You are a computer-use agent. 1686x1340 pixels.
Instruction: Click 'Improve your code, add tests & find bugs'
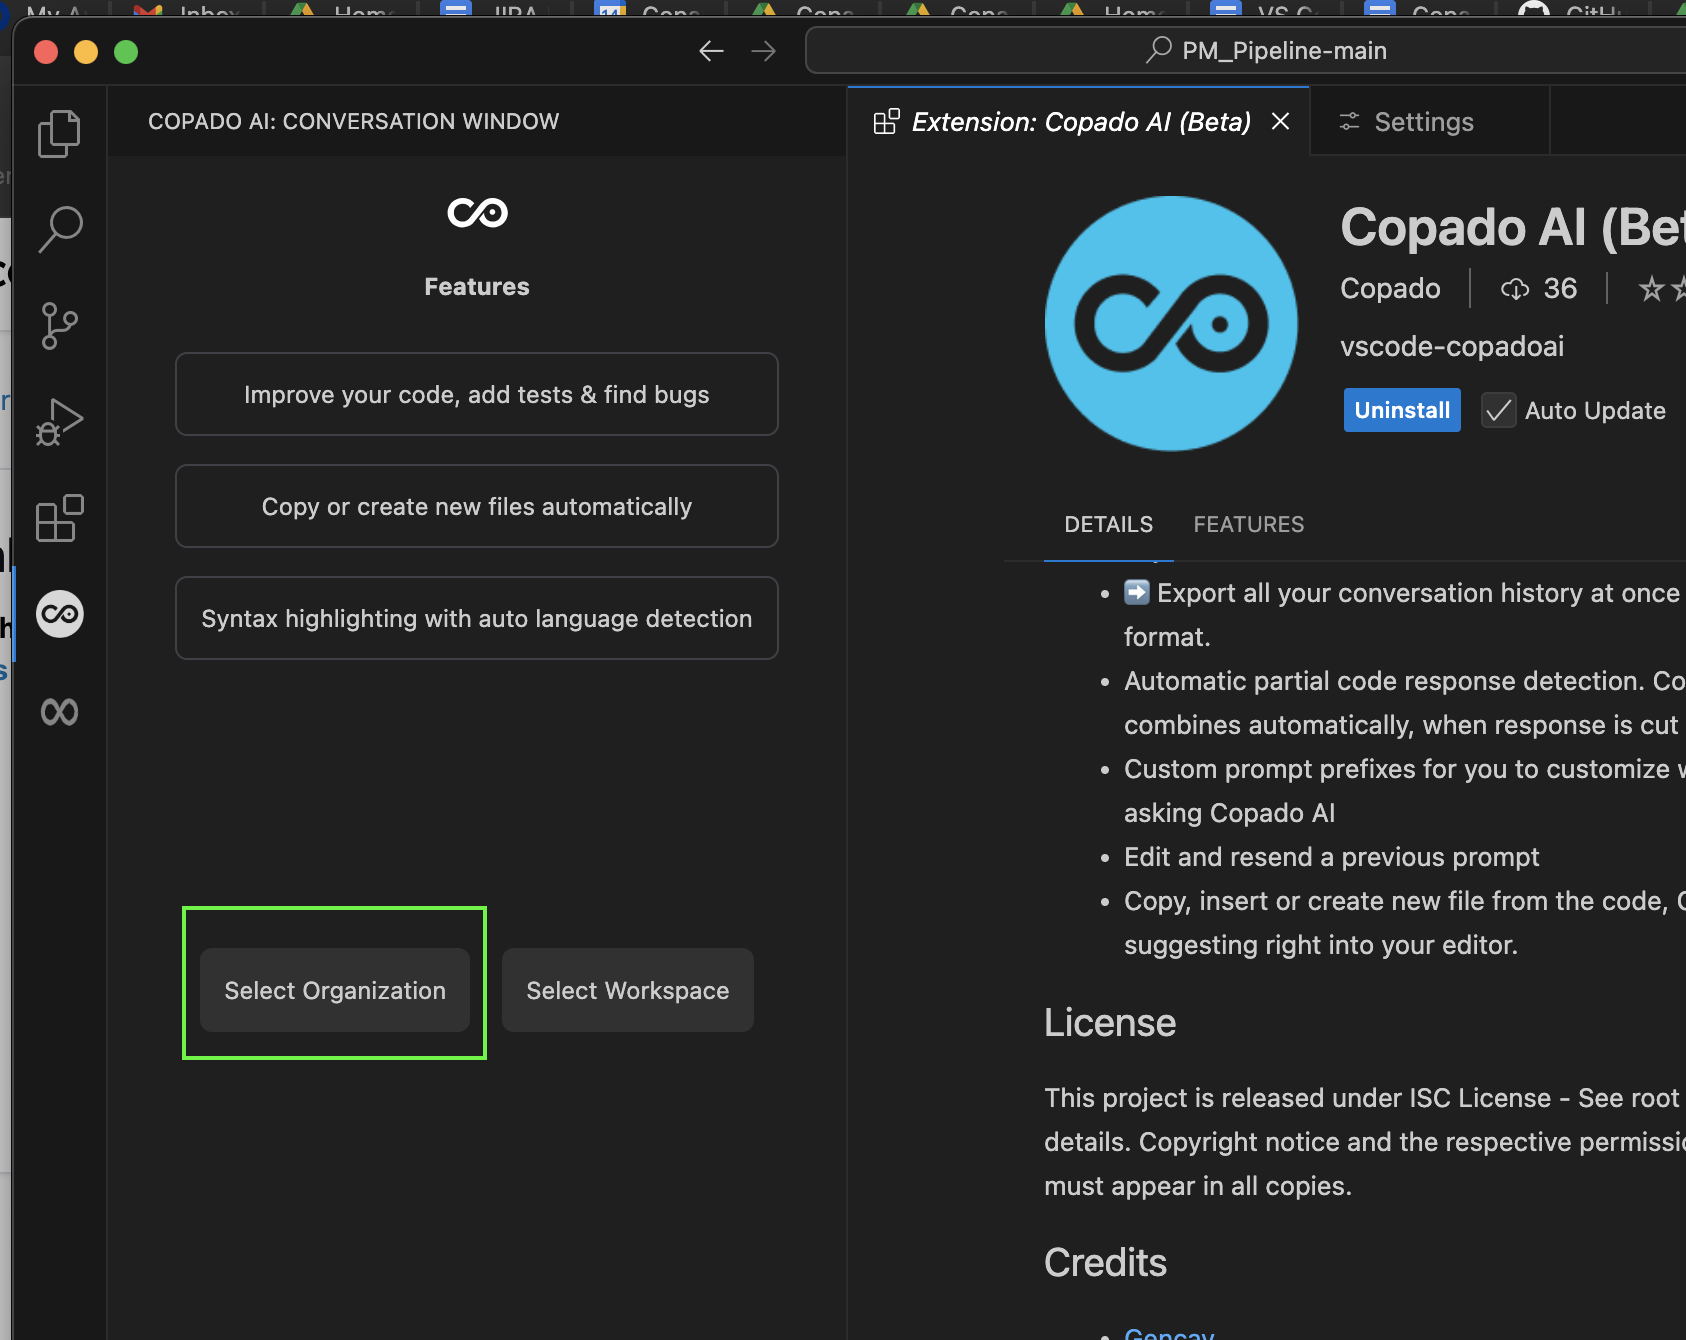pyautogui.click(x=477, y=394)
